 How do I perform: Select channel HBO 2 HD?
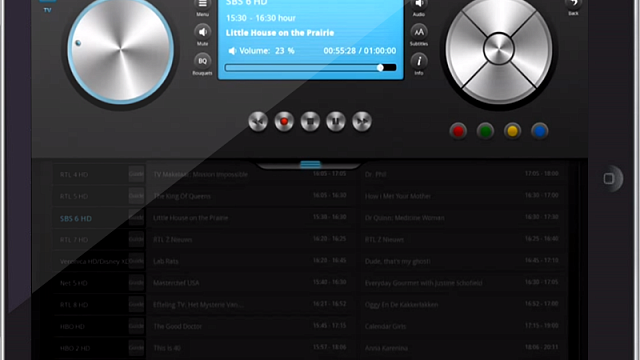[x=75, y=348]
